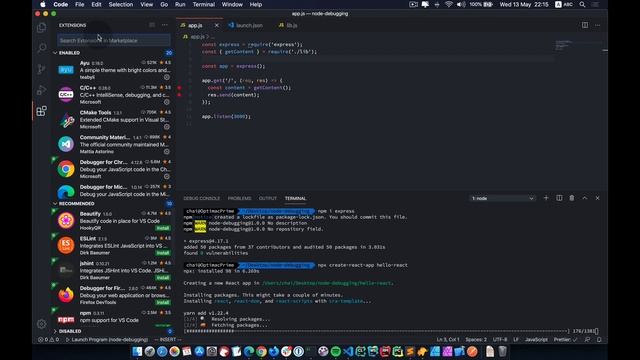Select the TERMINAL panel tab
The image size is (640, 360).
296,198
